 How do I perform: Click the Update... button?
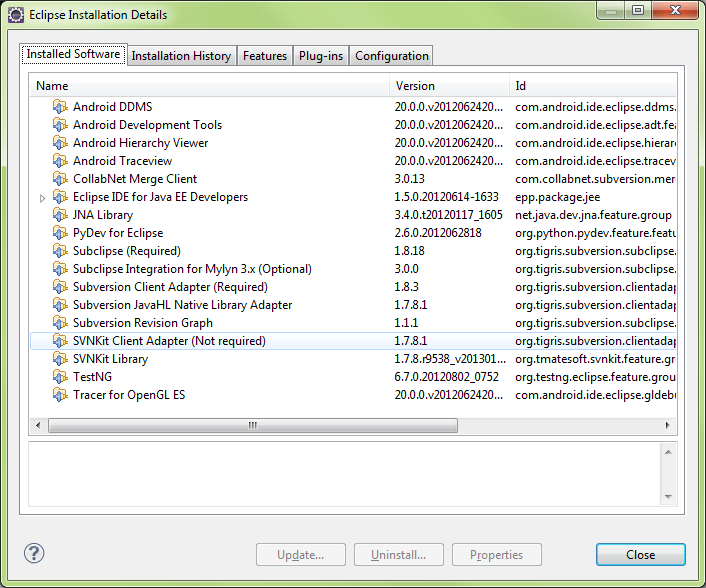(x=301, y=555)
